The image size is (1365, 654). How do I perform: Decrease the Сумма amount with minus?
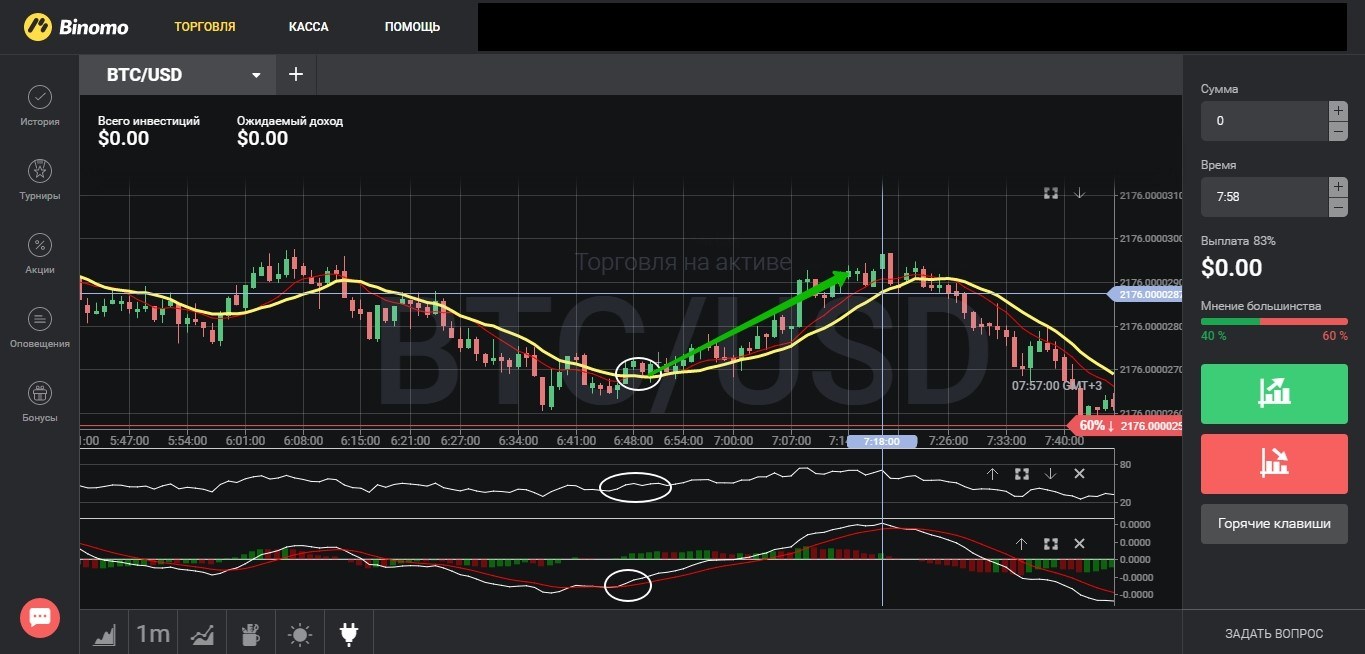coord(1338,132)
